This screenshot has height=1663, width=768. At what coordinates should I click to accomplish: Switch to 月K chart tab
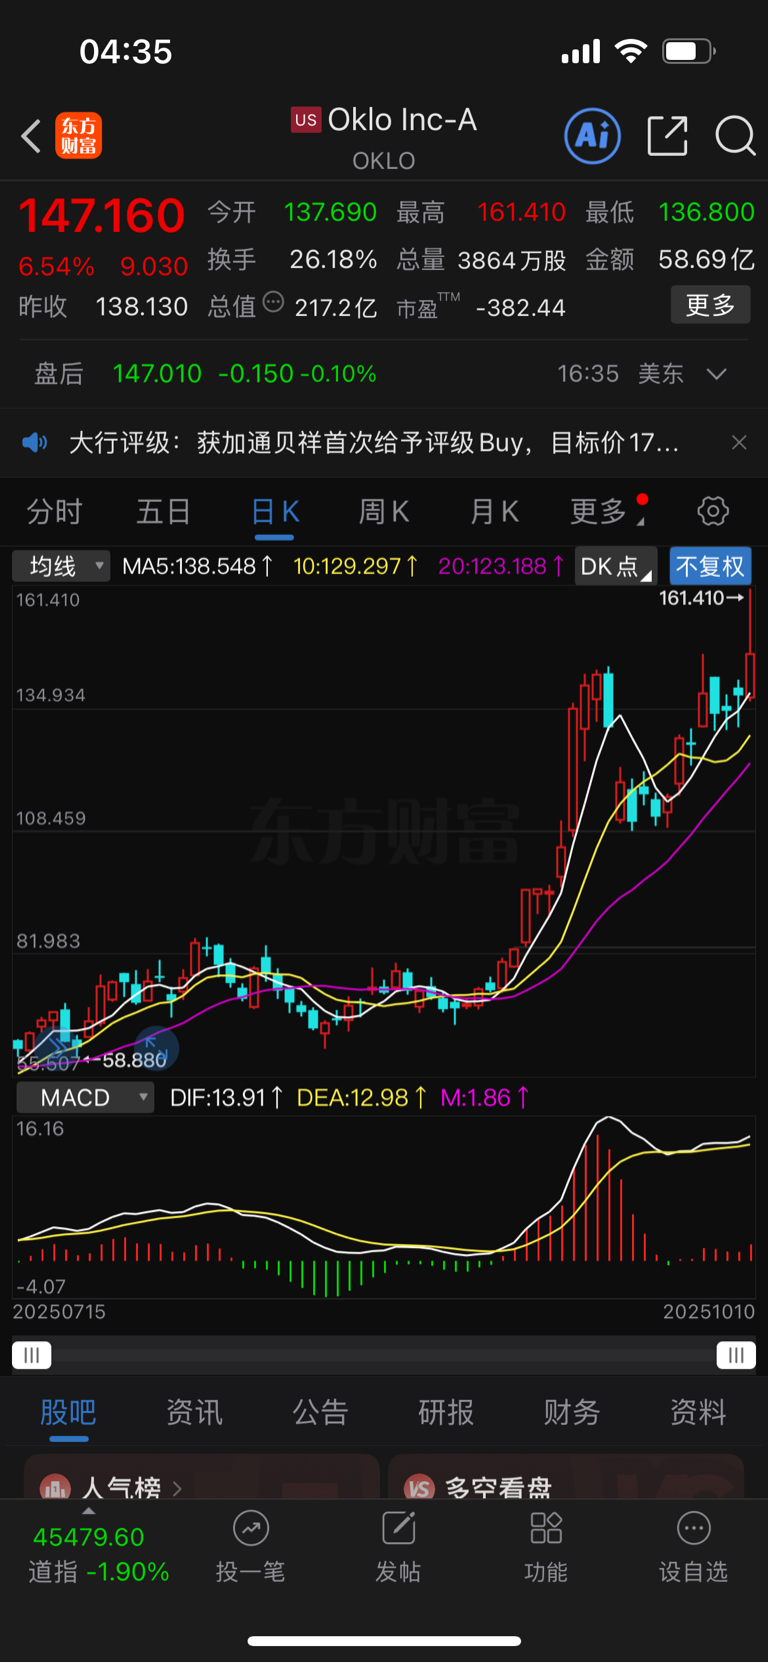point(494,511)
